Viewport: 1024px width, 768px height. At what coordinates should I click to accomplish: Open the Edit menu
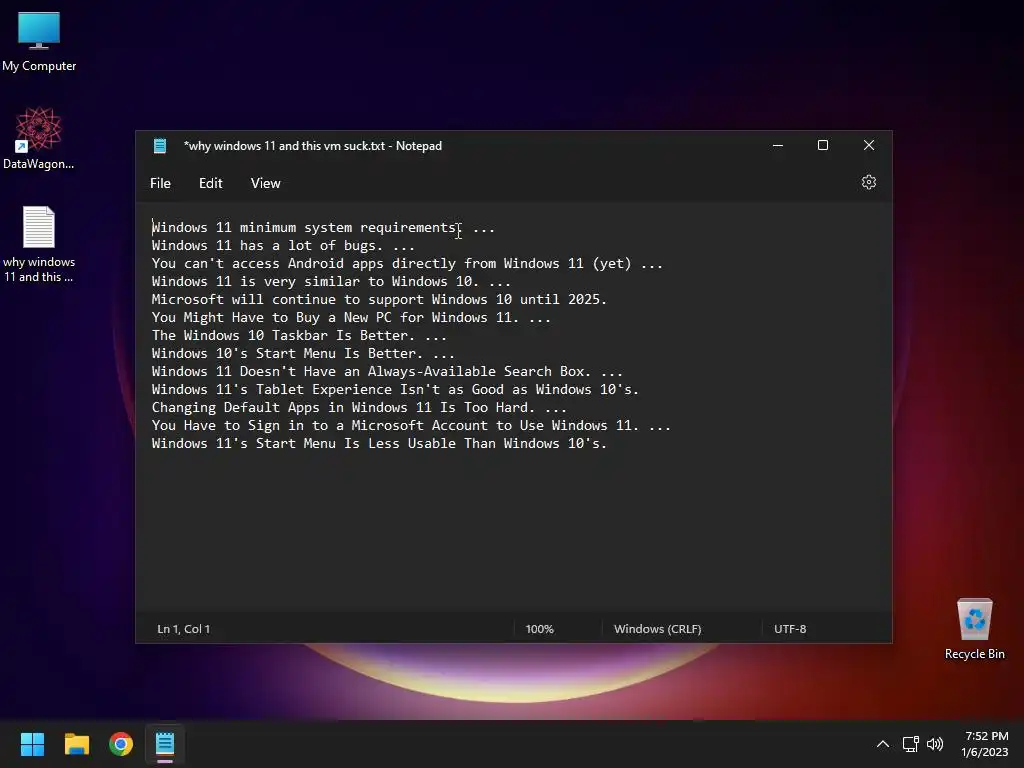coord(210,184)
